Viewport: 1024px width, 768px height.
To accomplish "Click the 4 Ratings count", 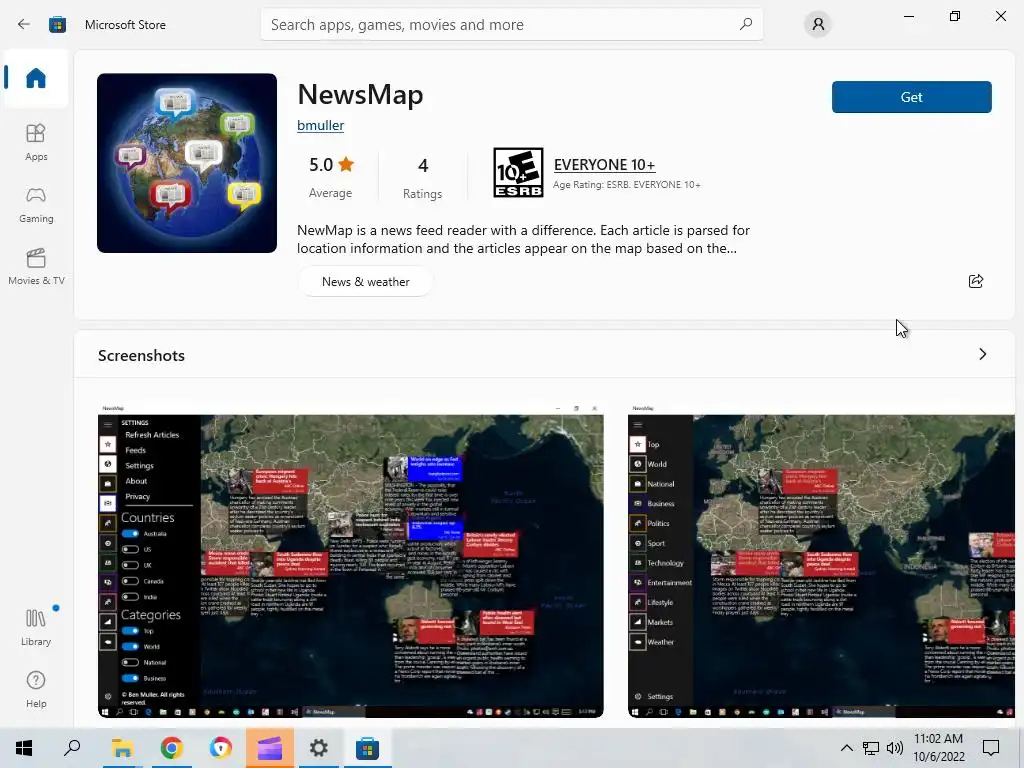I will (x=423, y=178).
